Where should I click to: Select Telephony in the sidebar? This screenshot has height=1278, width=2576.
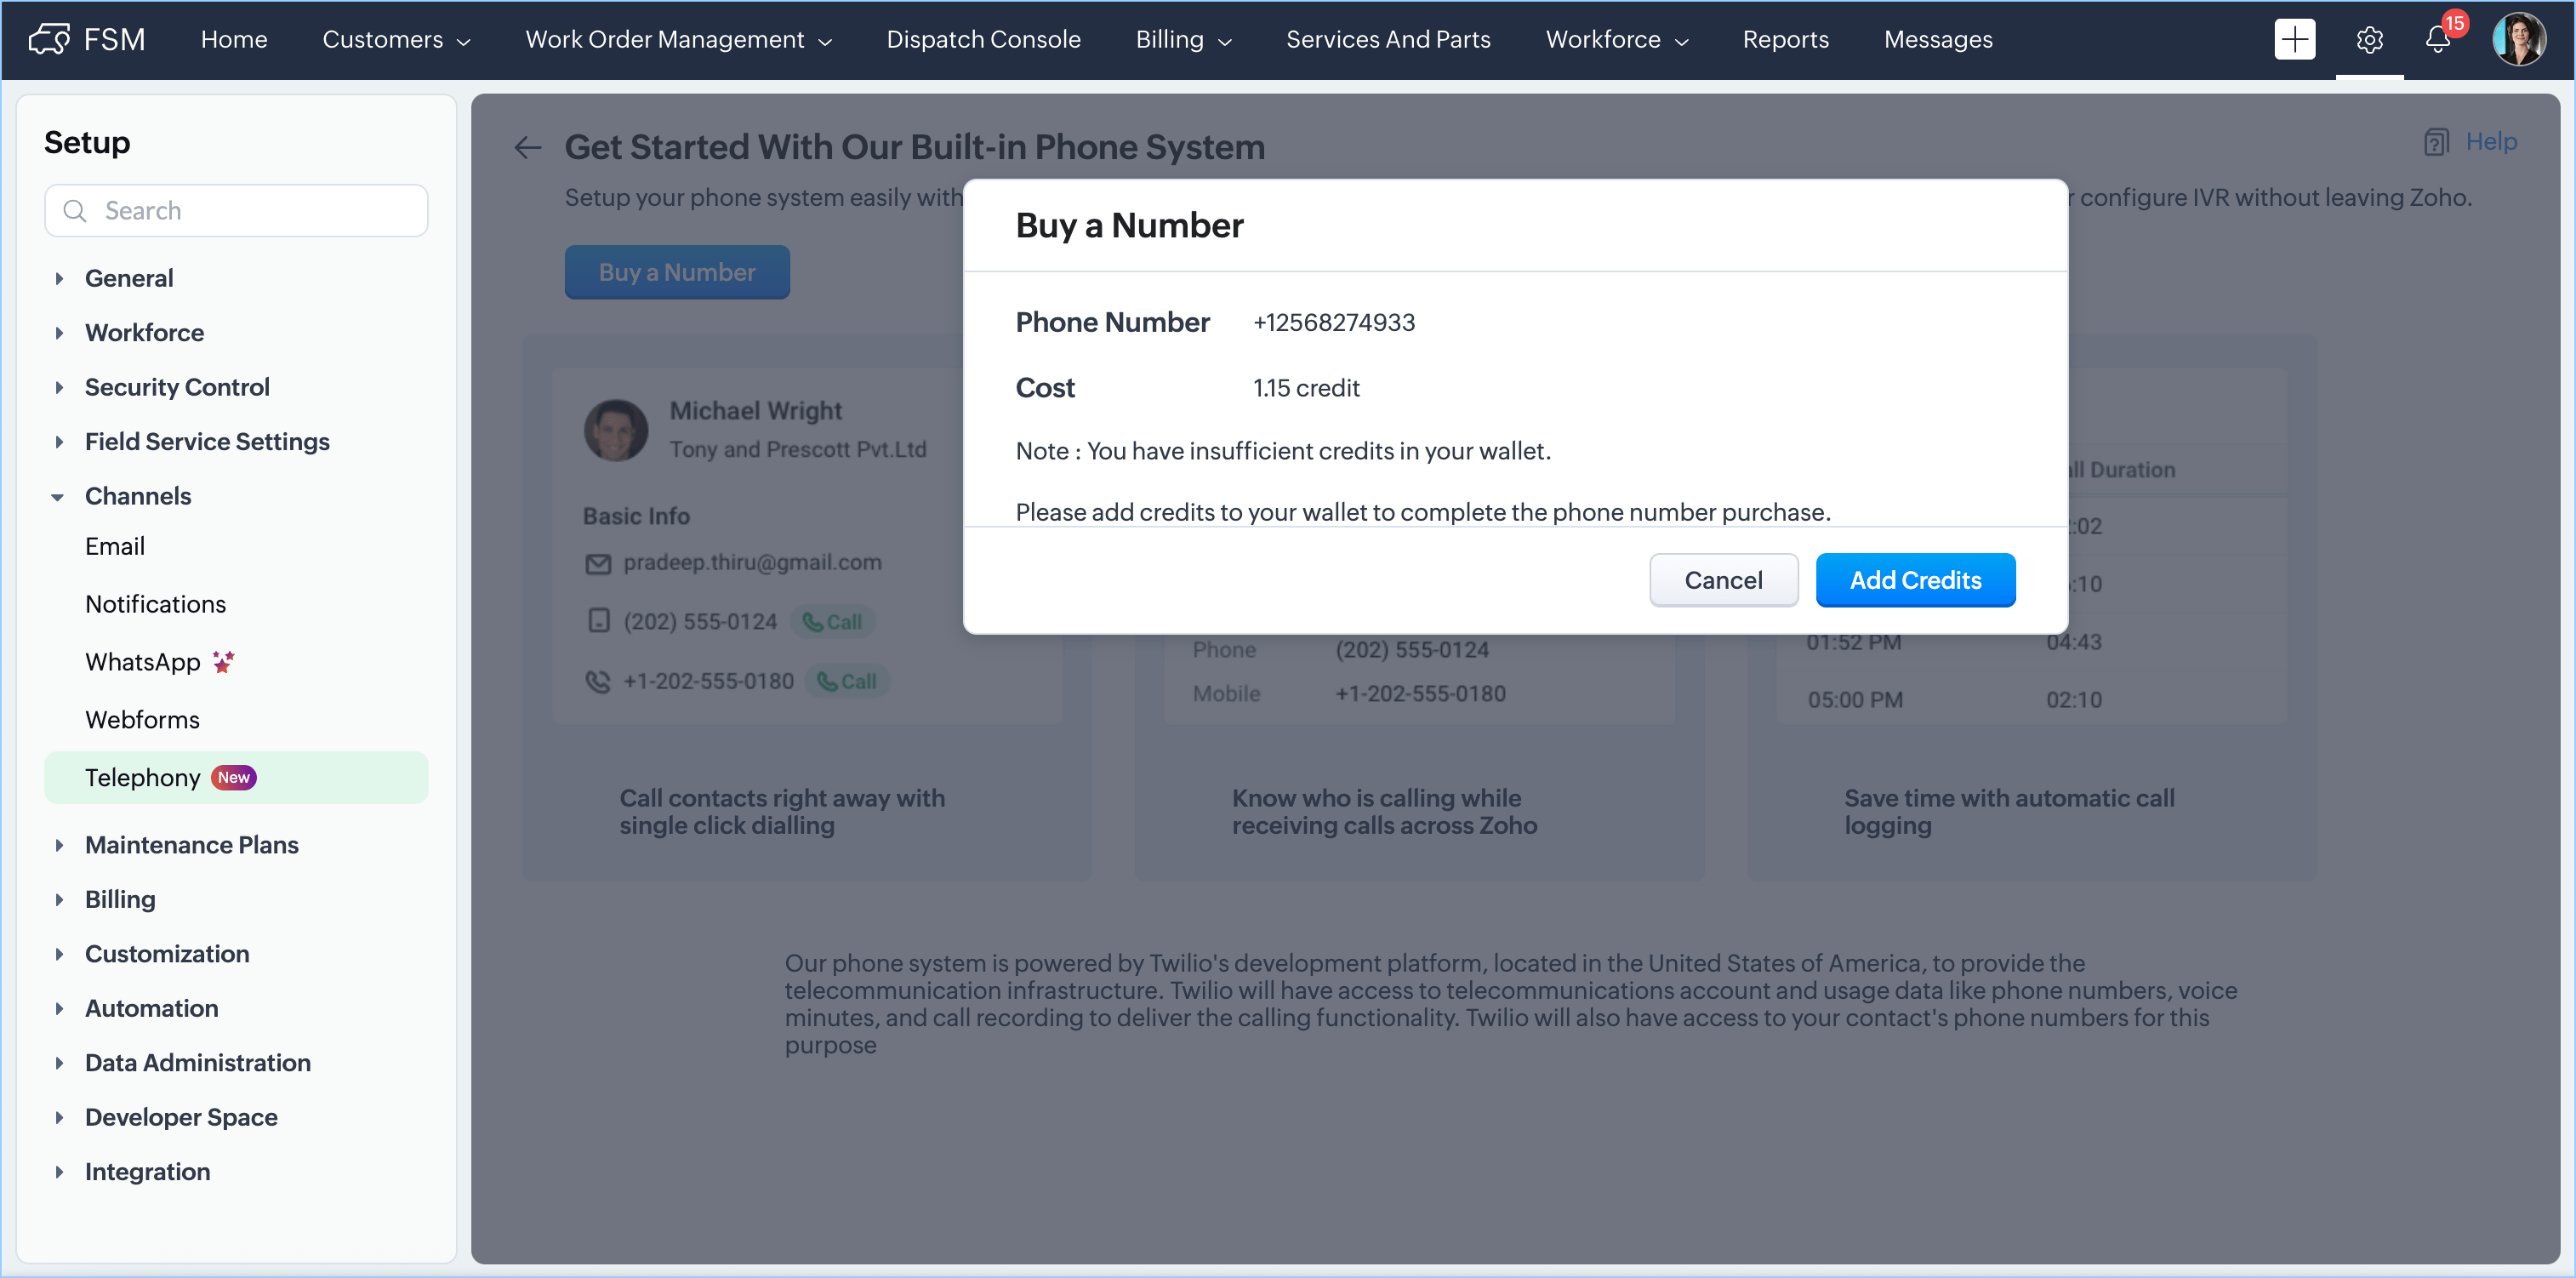click(x=143, y=778)
